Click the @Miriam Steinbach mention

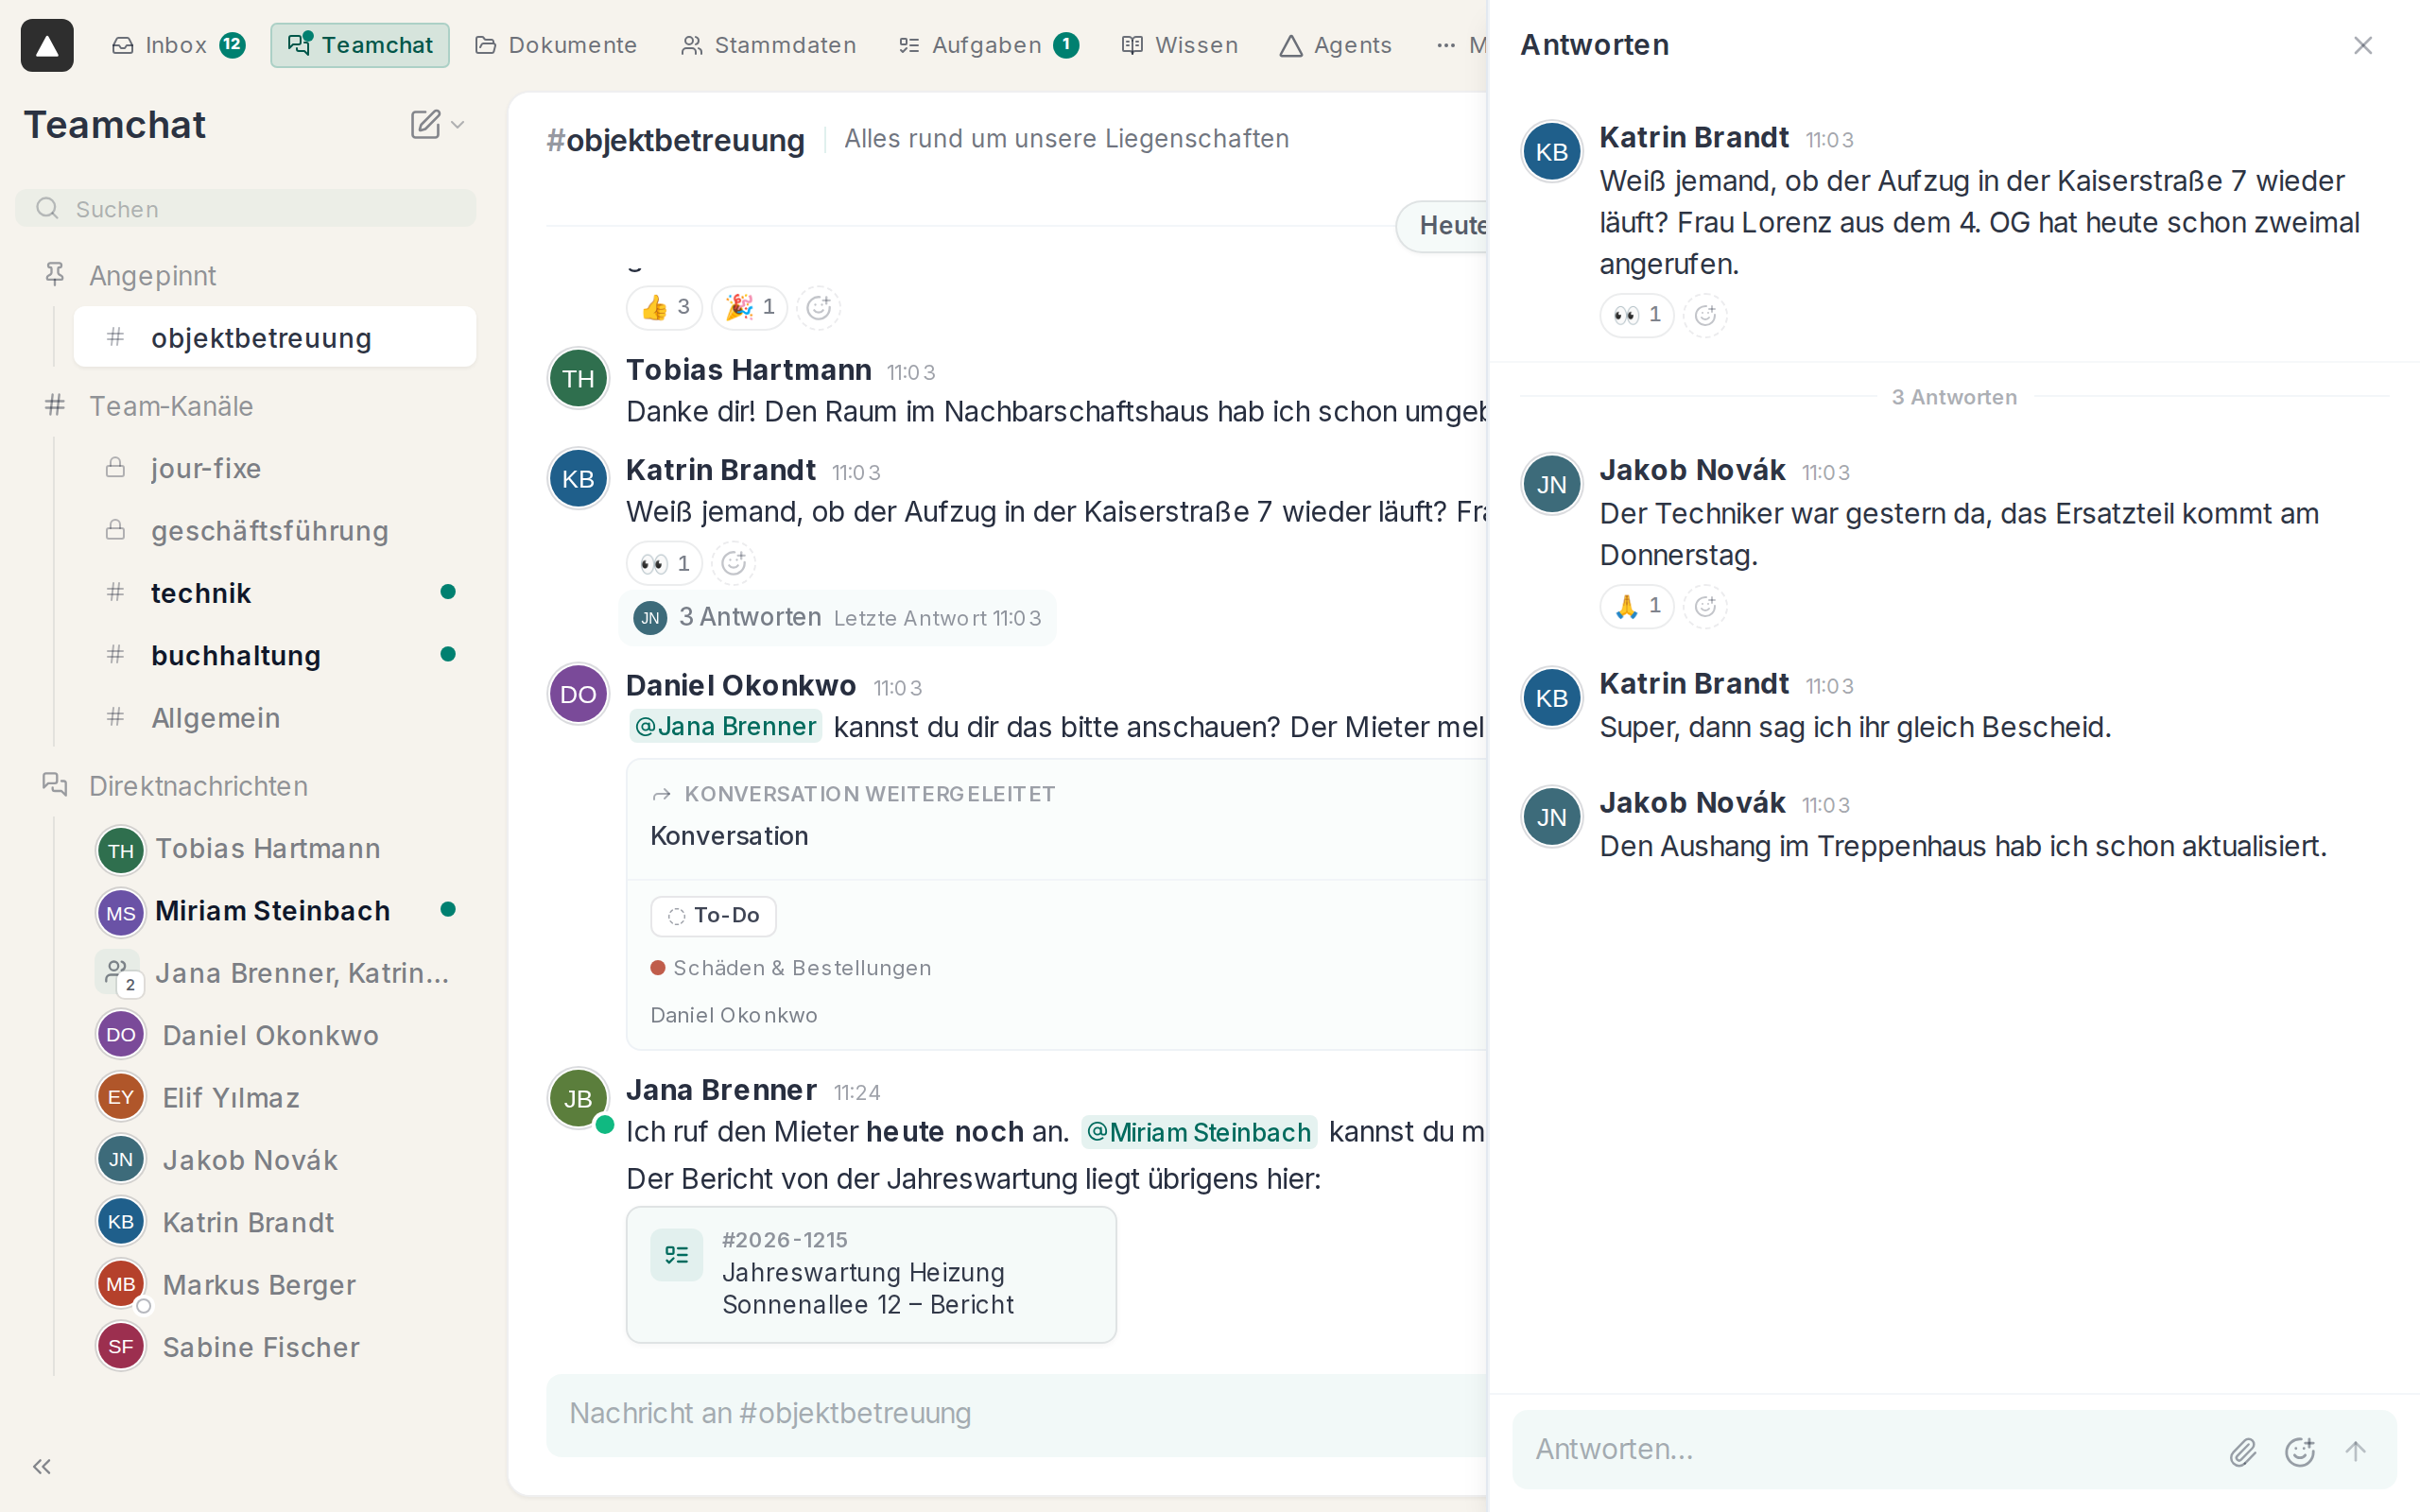click(x=1199, y=1132)
